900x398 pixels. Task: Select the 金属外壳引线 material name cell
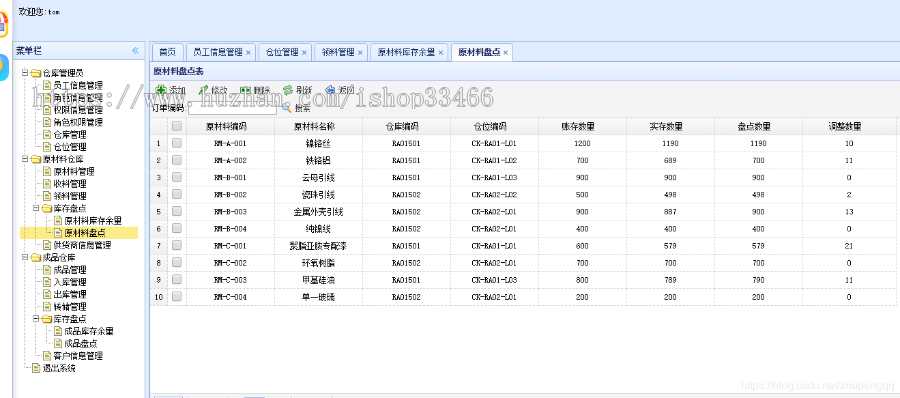[x=319, y=211]
